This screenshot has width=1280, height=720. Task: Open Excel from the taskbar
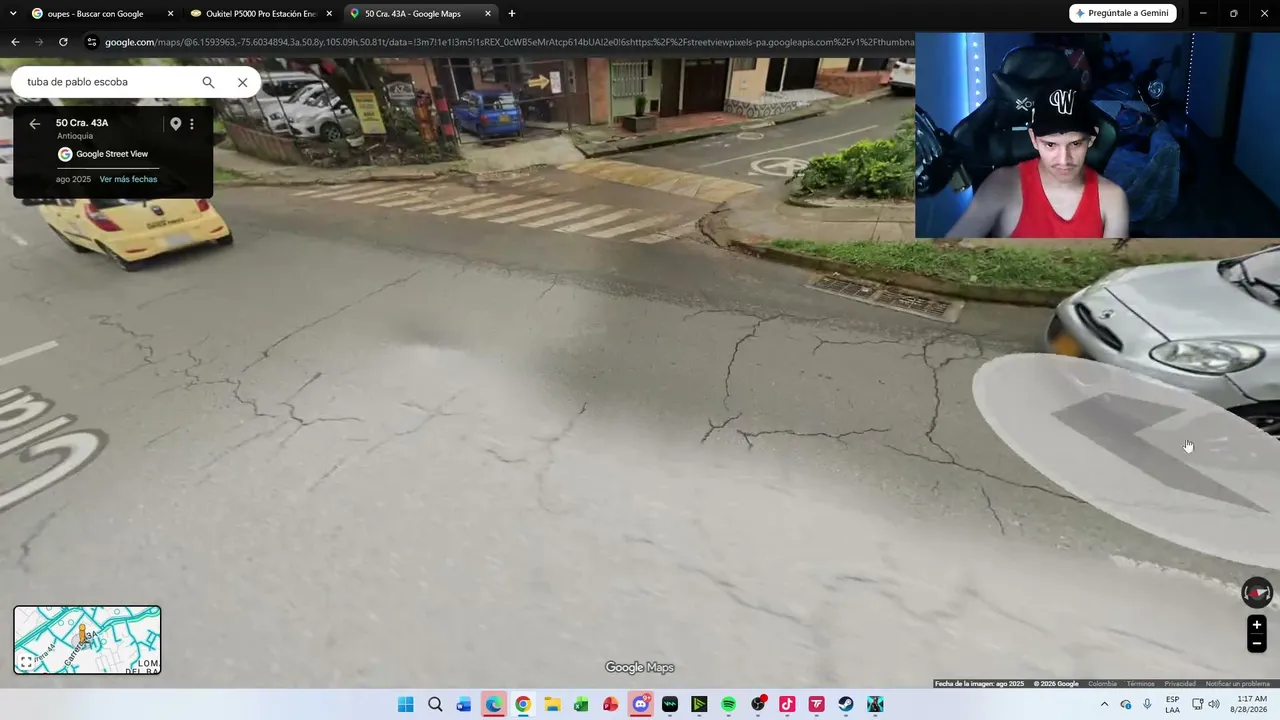pyautogui.click(x=581, y=704)
